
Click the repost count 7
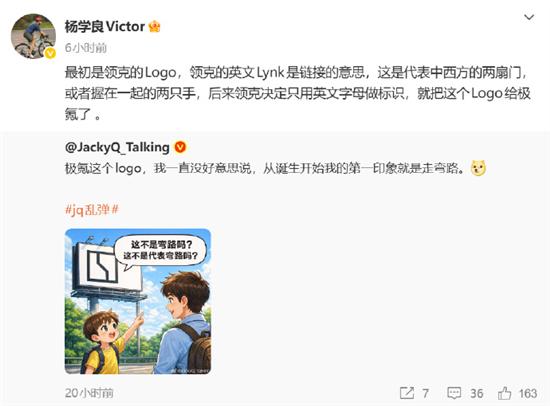pyautogui.click(x=425, y=393)
